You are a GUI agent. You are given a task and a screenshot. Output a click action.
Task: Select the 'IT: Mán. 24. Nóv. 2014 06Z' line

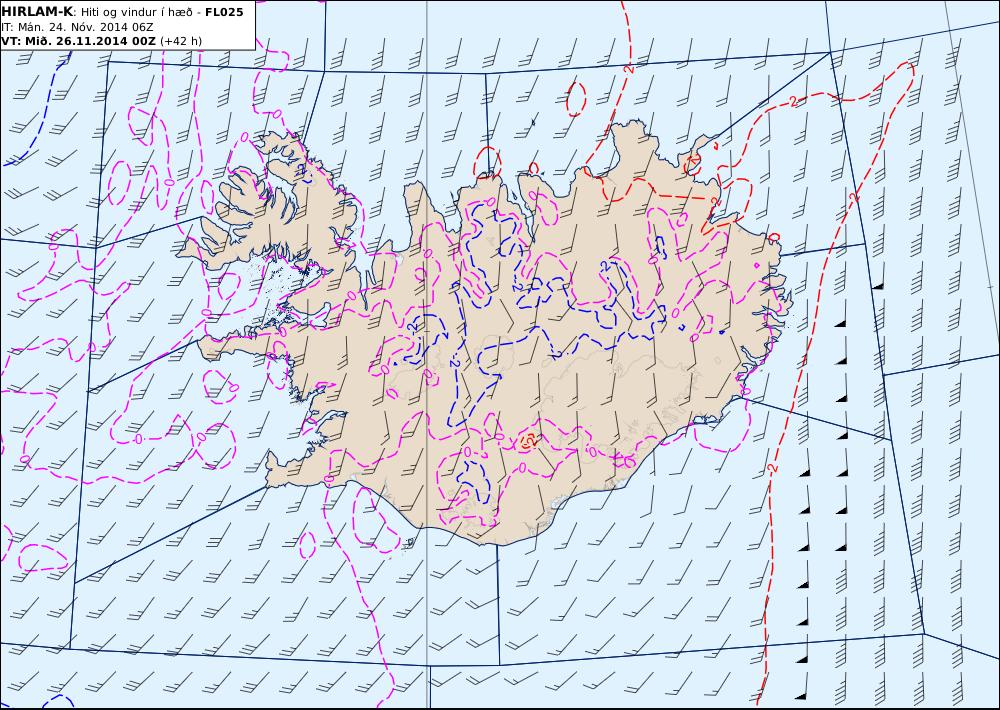click(77, 27)
